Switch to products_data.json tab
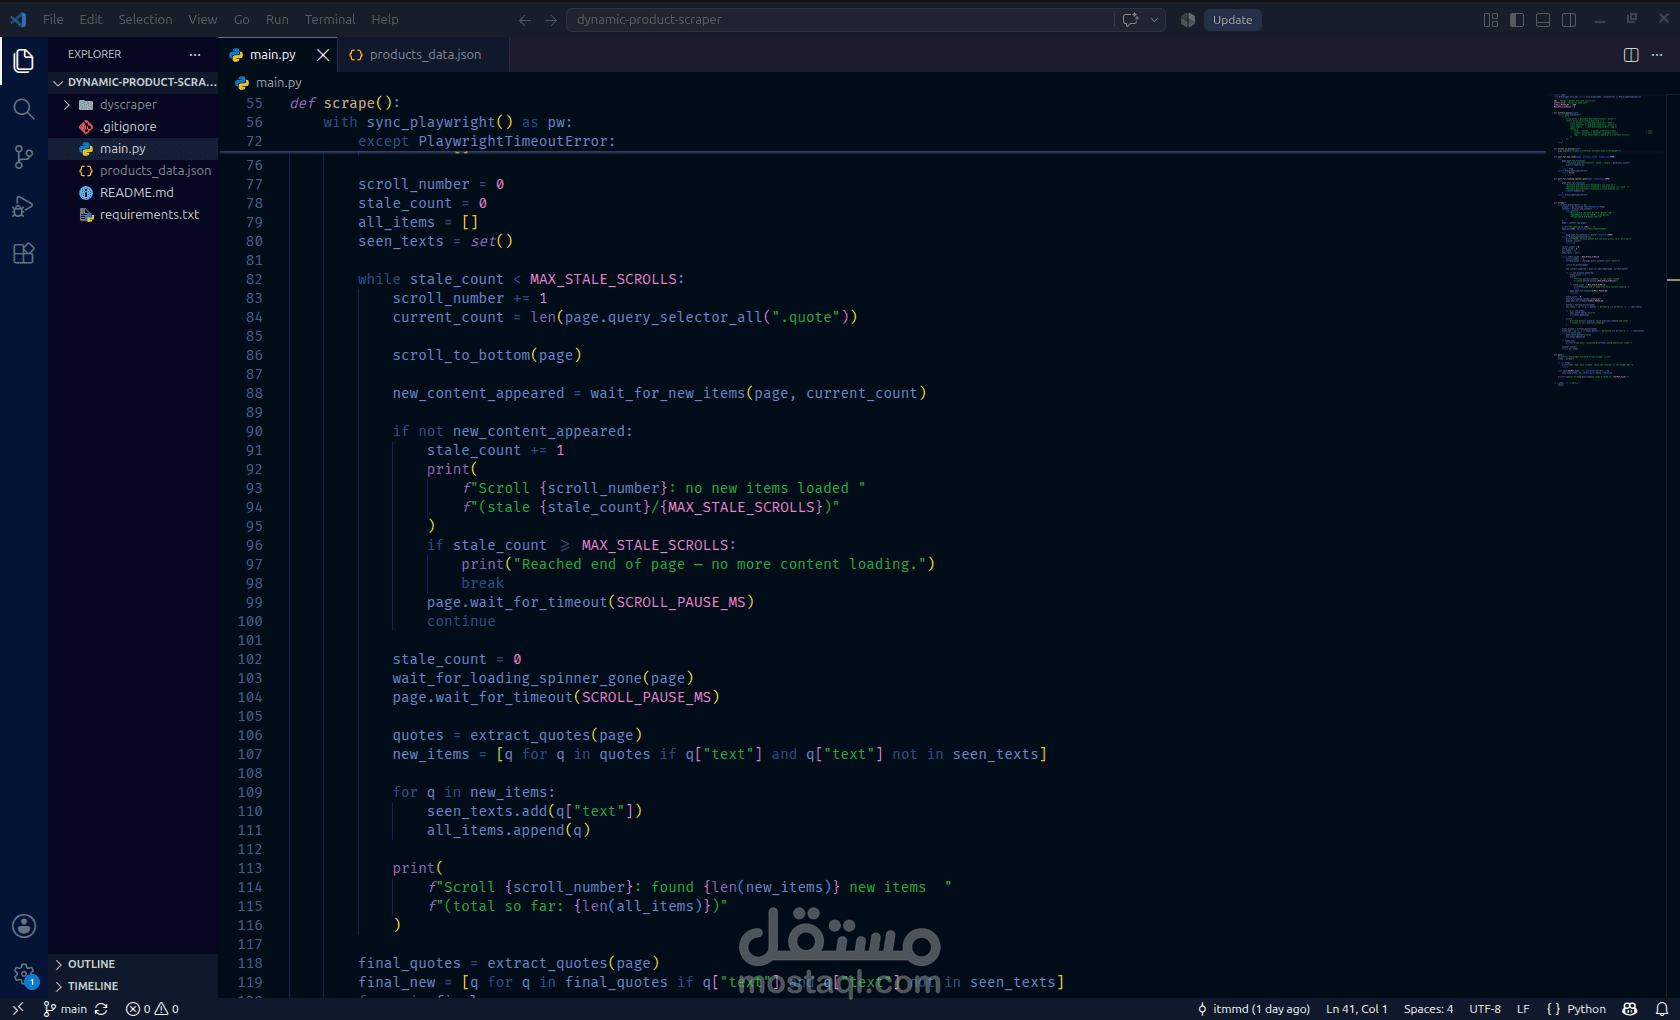 (424, 55)
